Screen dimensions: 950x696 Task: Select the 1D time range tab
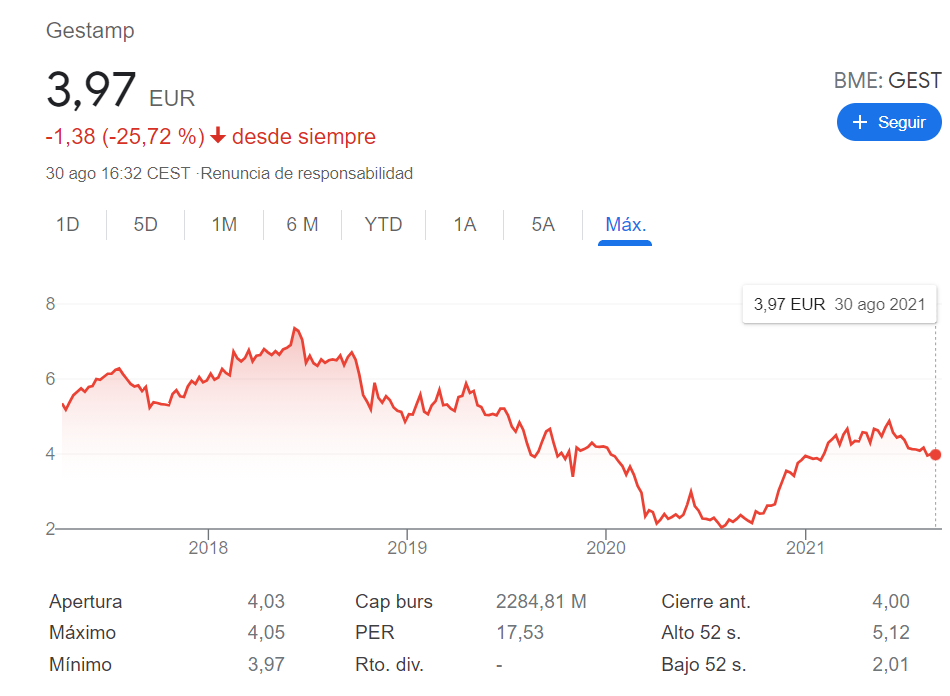(68, 225)
